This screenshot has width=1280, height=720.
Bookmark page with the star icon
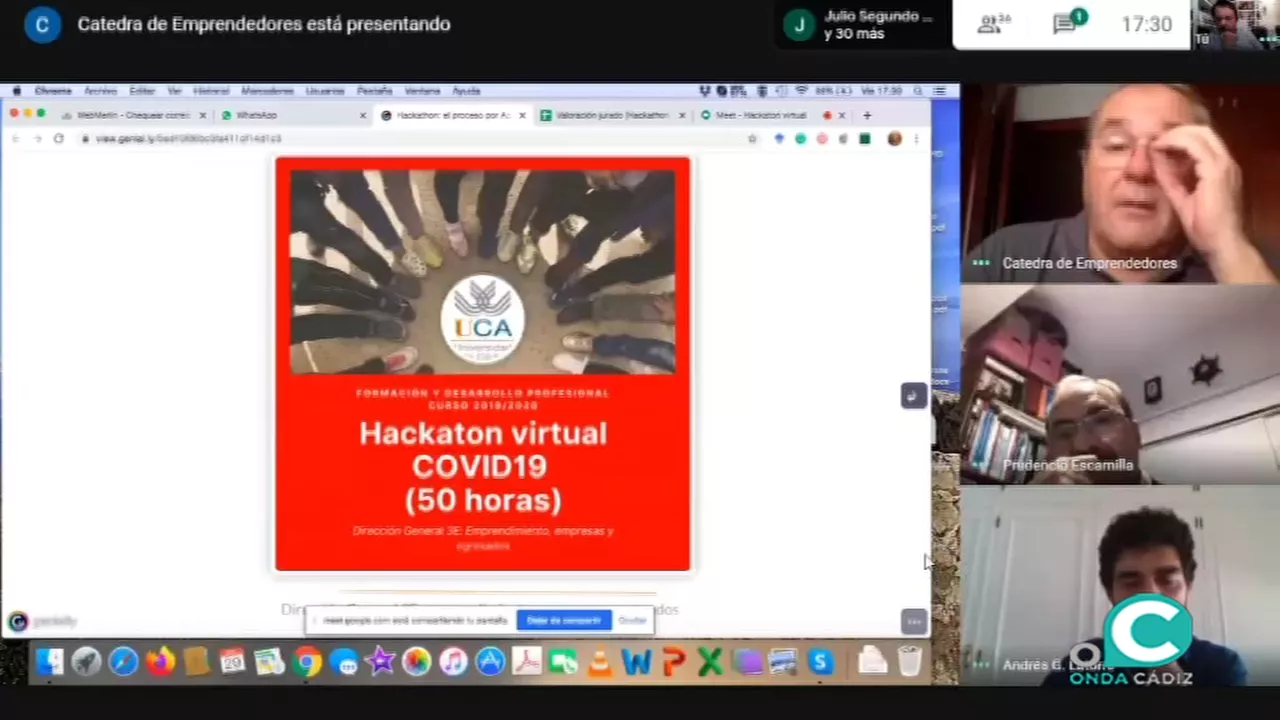coord(752,139)
